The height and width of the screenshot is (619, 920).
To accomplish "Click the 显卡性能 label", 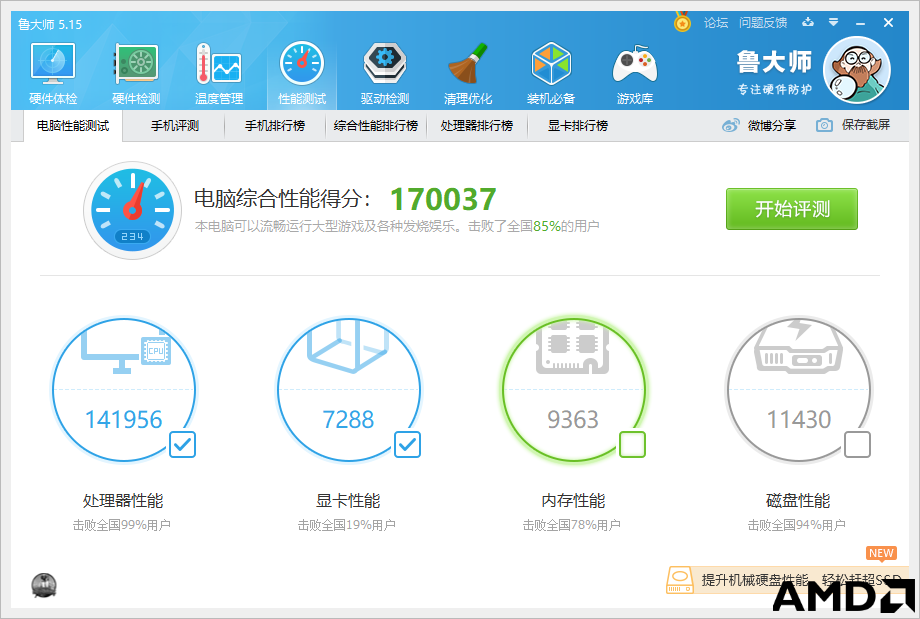I will [x=348, y=501].
